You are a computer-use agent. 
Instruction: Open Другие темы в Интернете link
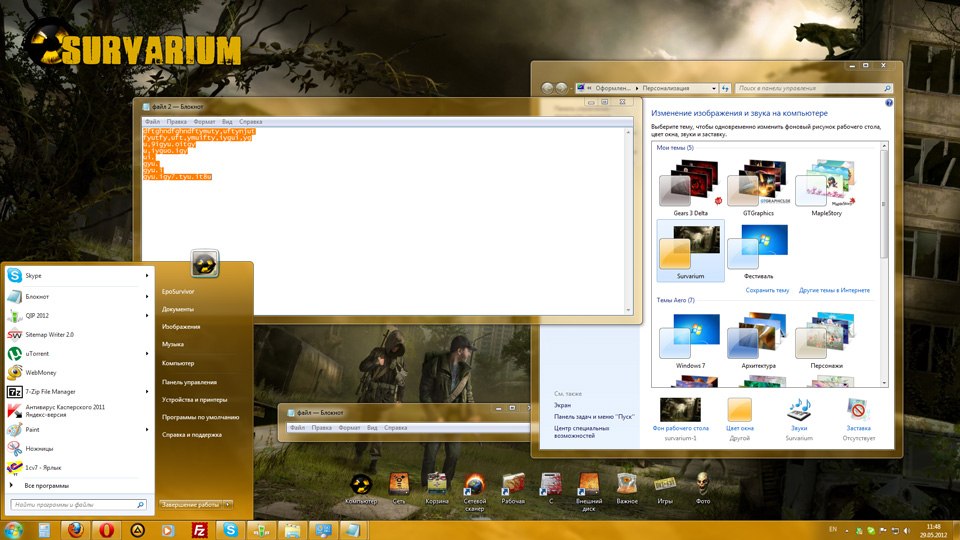pyautogui.click(x=834, y=290)
